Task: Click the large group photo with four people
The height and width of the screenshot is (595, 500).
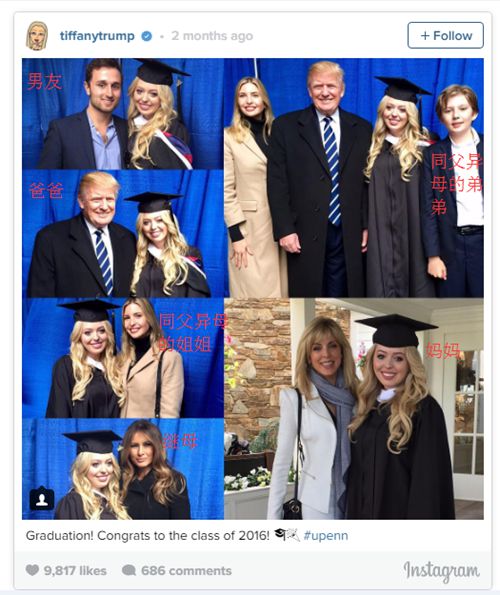Action: coord(354,178)
